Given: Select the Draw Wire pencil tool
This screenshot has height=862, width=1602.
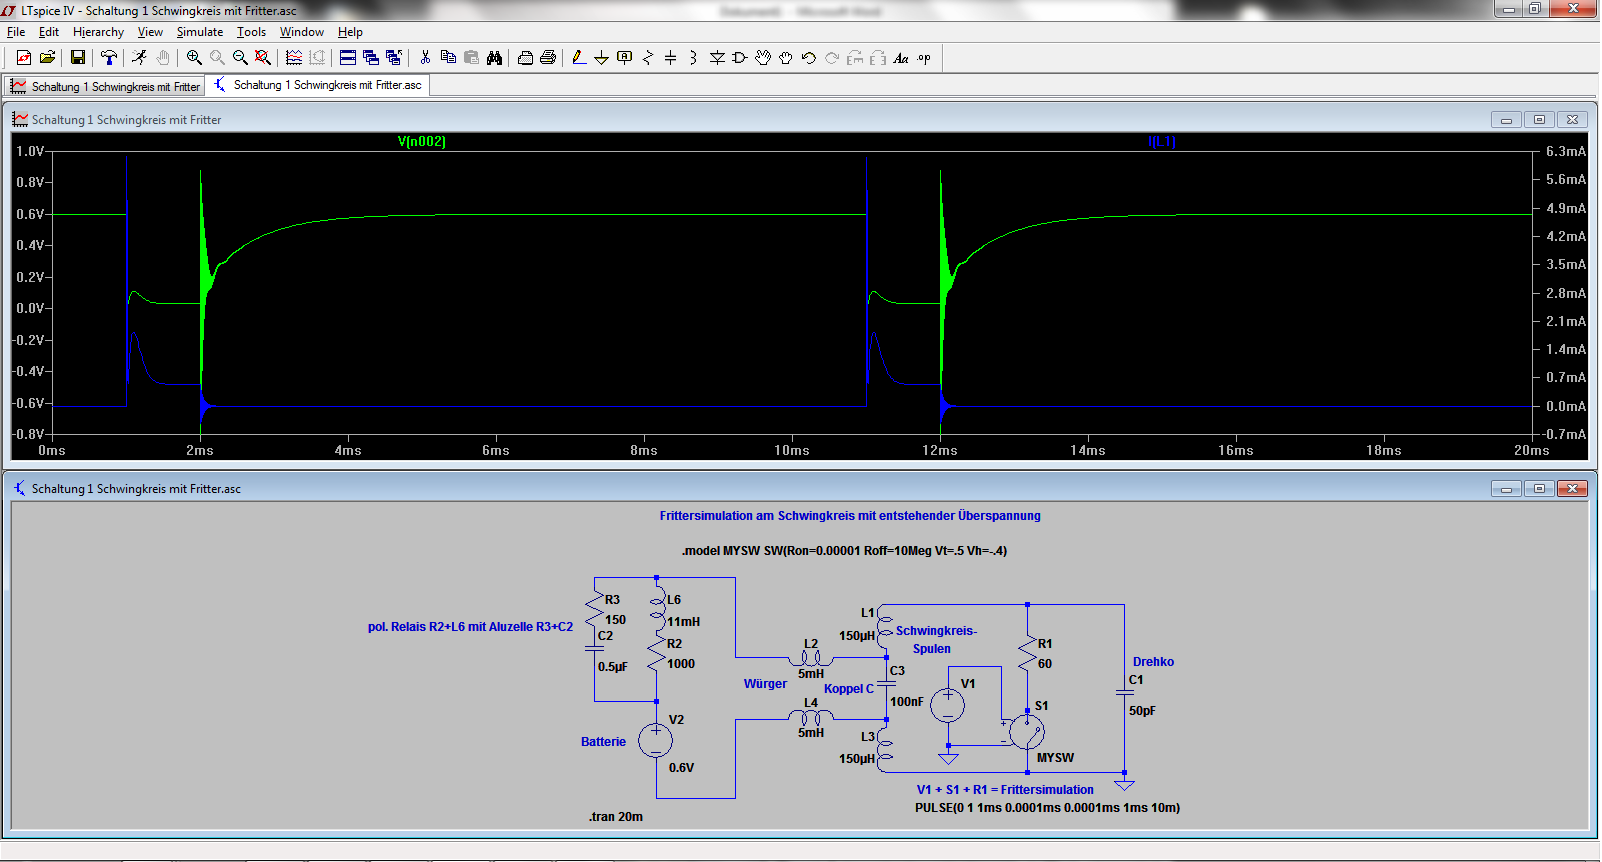Looking at the screenshot, I should (579, 58).
